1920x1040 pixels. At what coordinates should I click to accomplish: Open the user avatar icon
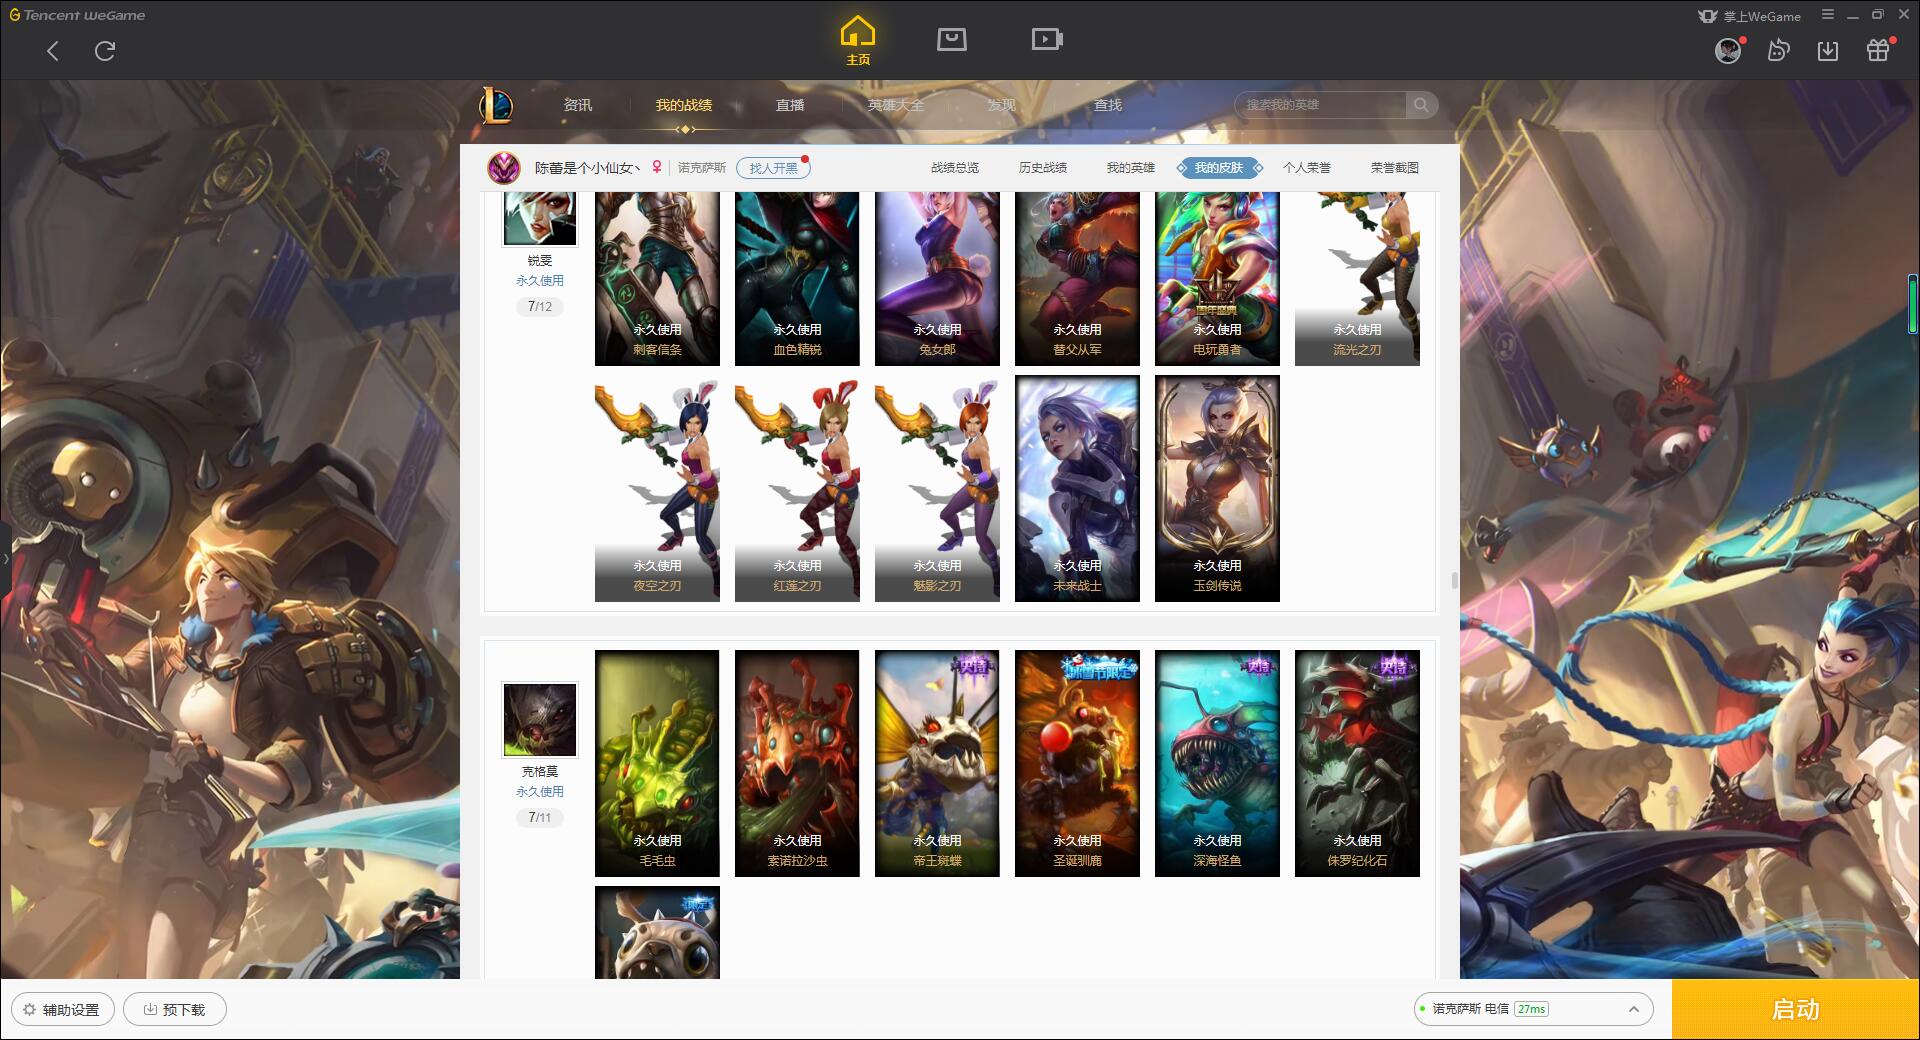[x=1728, y=50]
